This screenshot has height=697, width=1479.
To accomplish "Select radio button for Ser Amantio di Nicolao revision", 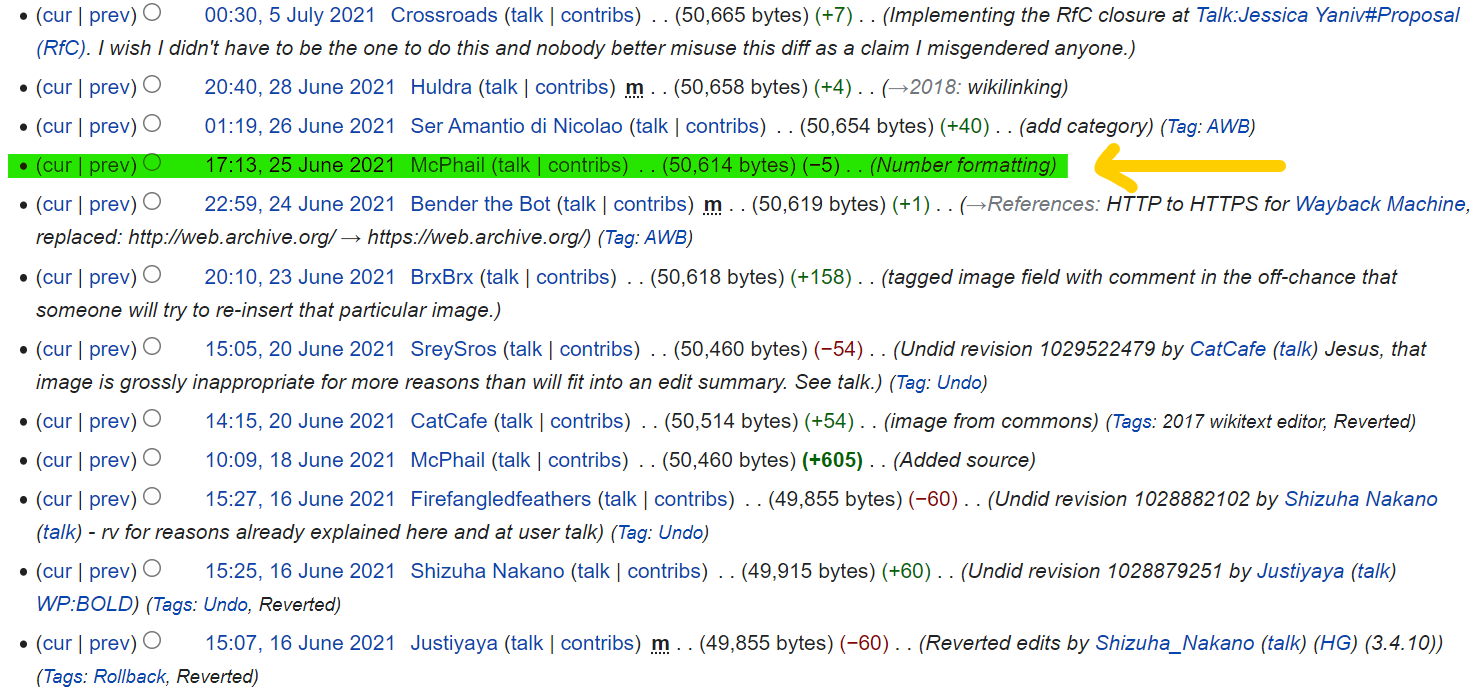I will 152,124.
